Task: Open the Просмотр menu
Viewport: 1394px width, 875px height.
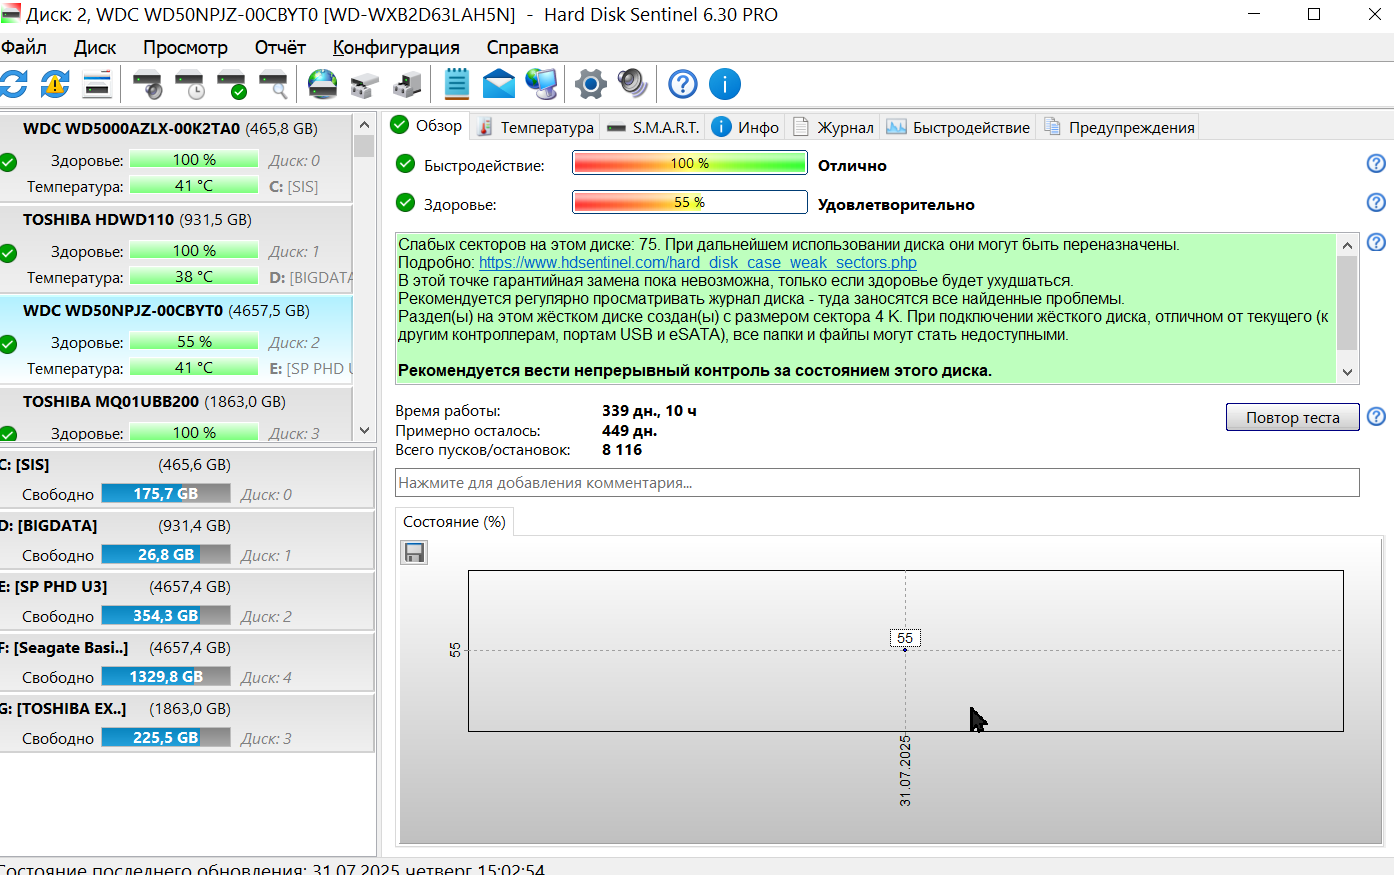Action: [185, 48]
